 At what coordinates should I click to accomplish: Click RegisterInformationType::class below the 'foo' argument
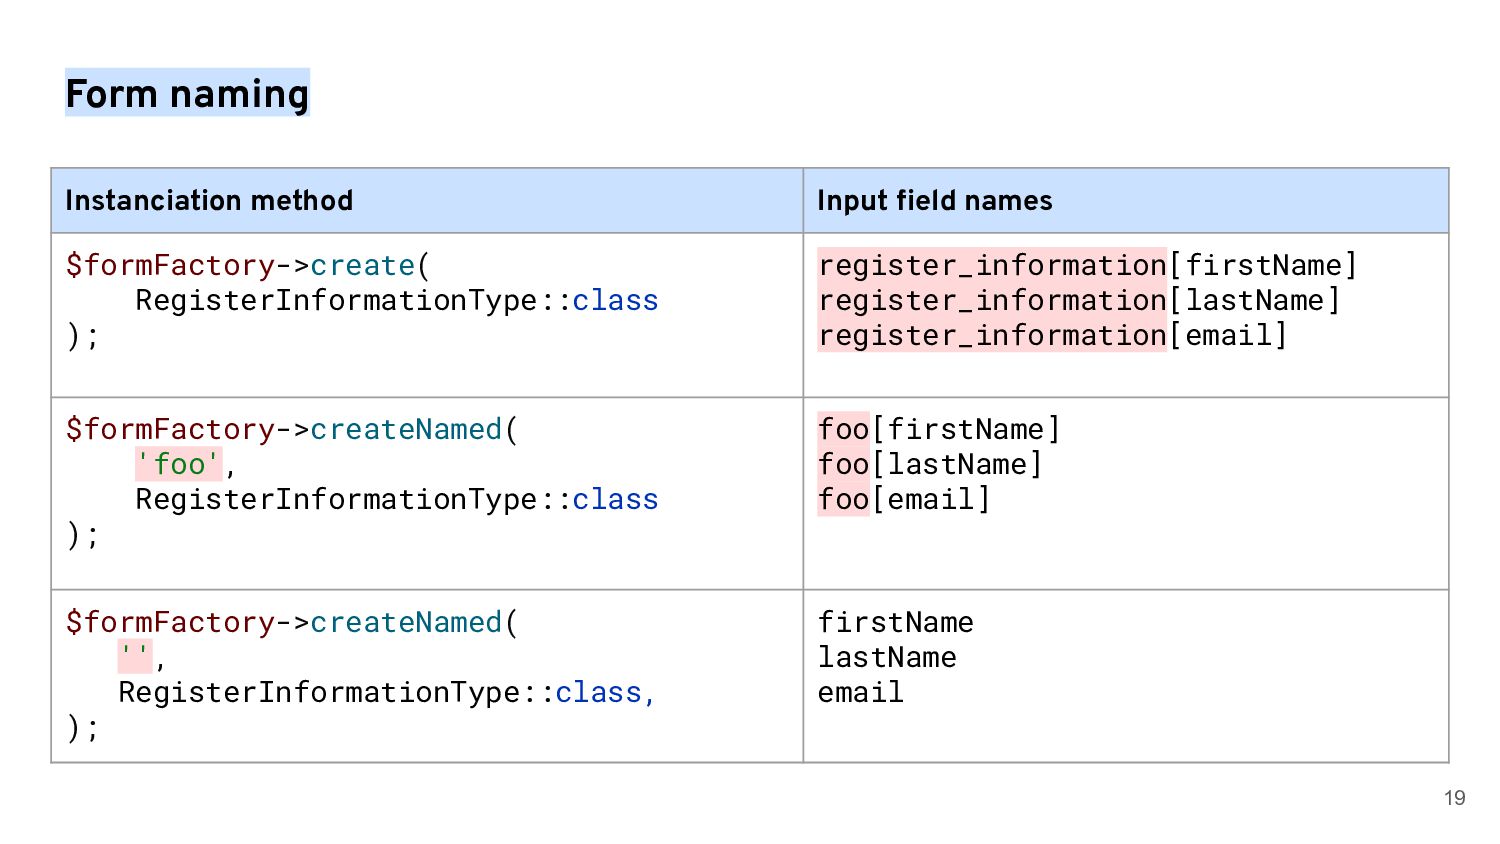tap(396, 500)
